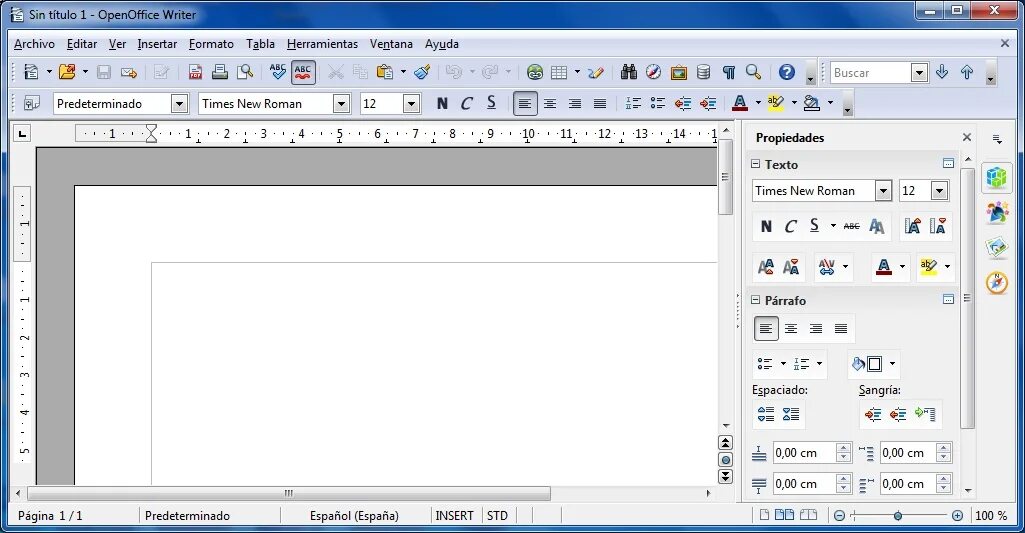Click the Insert Table icon

[559, 72]
